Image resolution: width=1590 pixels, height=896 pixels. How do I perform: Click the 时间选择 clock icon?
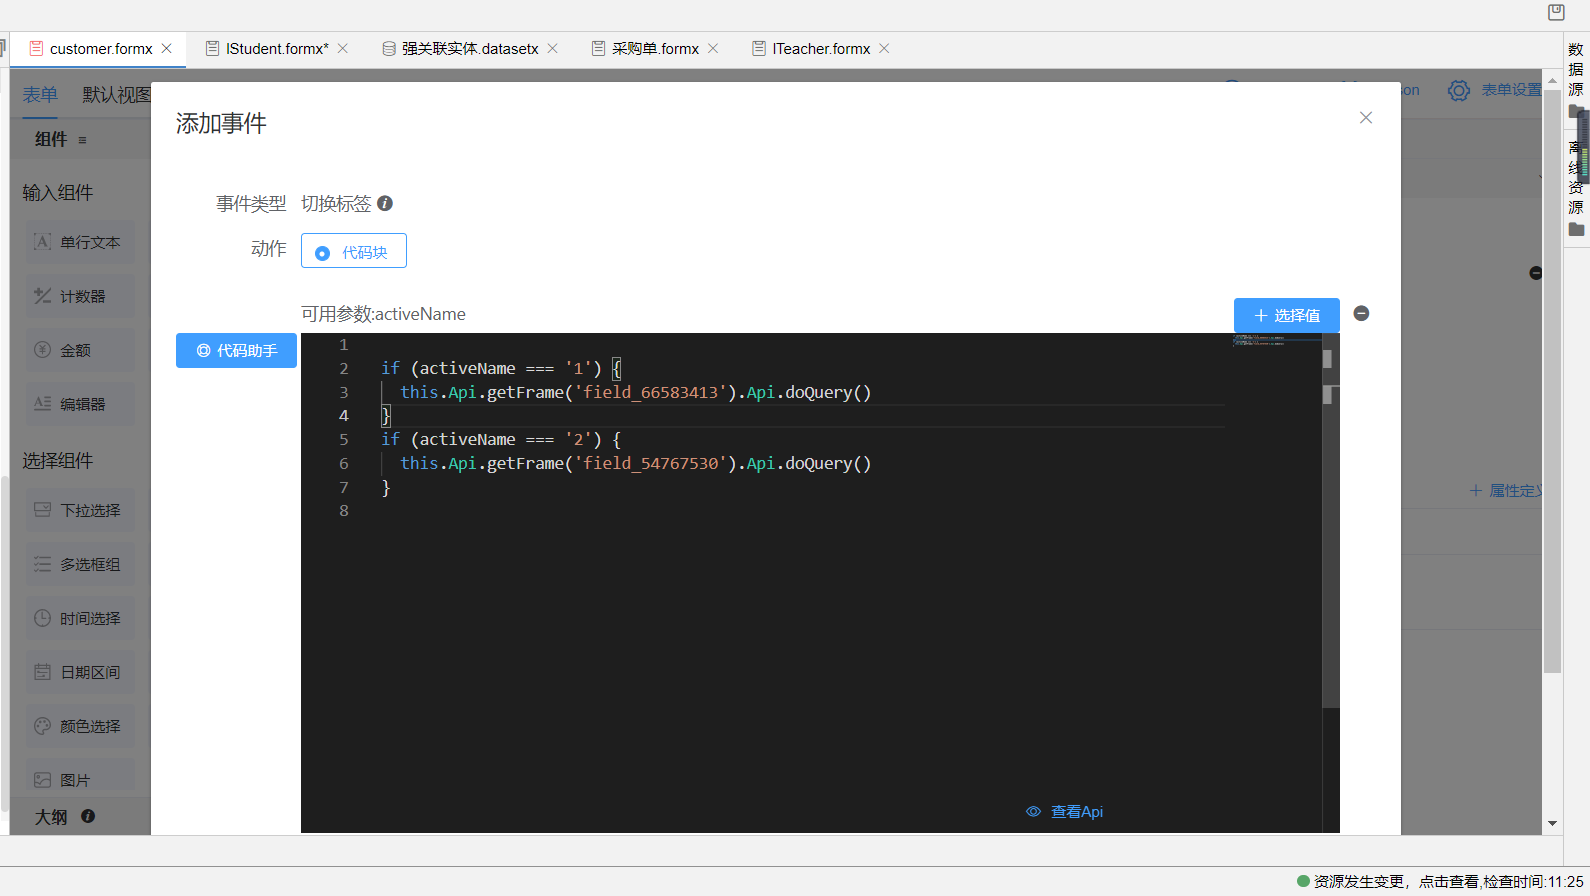pos(42,618)
